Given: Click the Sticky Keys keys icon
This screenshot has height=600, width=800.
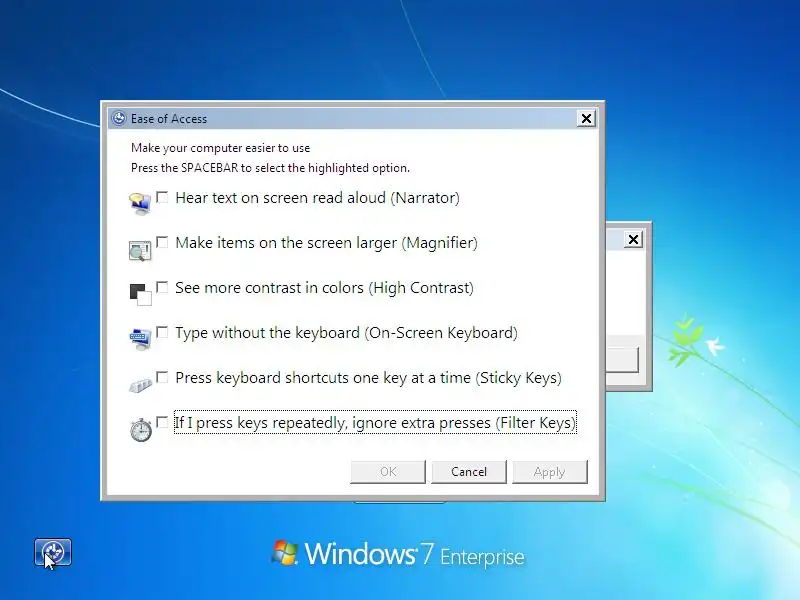Looking at the screenshot, I should pyautogui.click(x=140, y=385).
